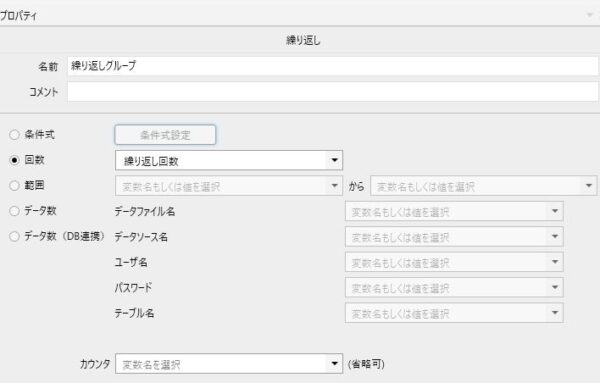Open the パスワード dropdown
This screenshot has width=600, height=383.
click(x=454, y=288)
